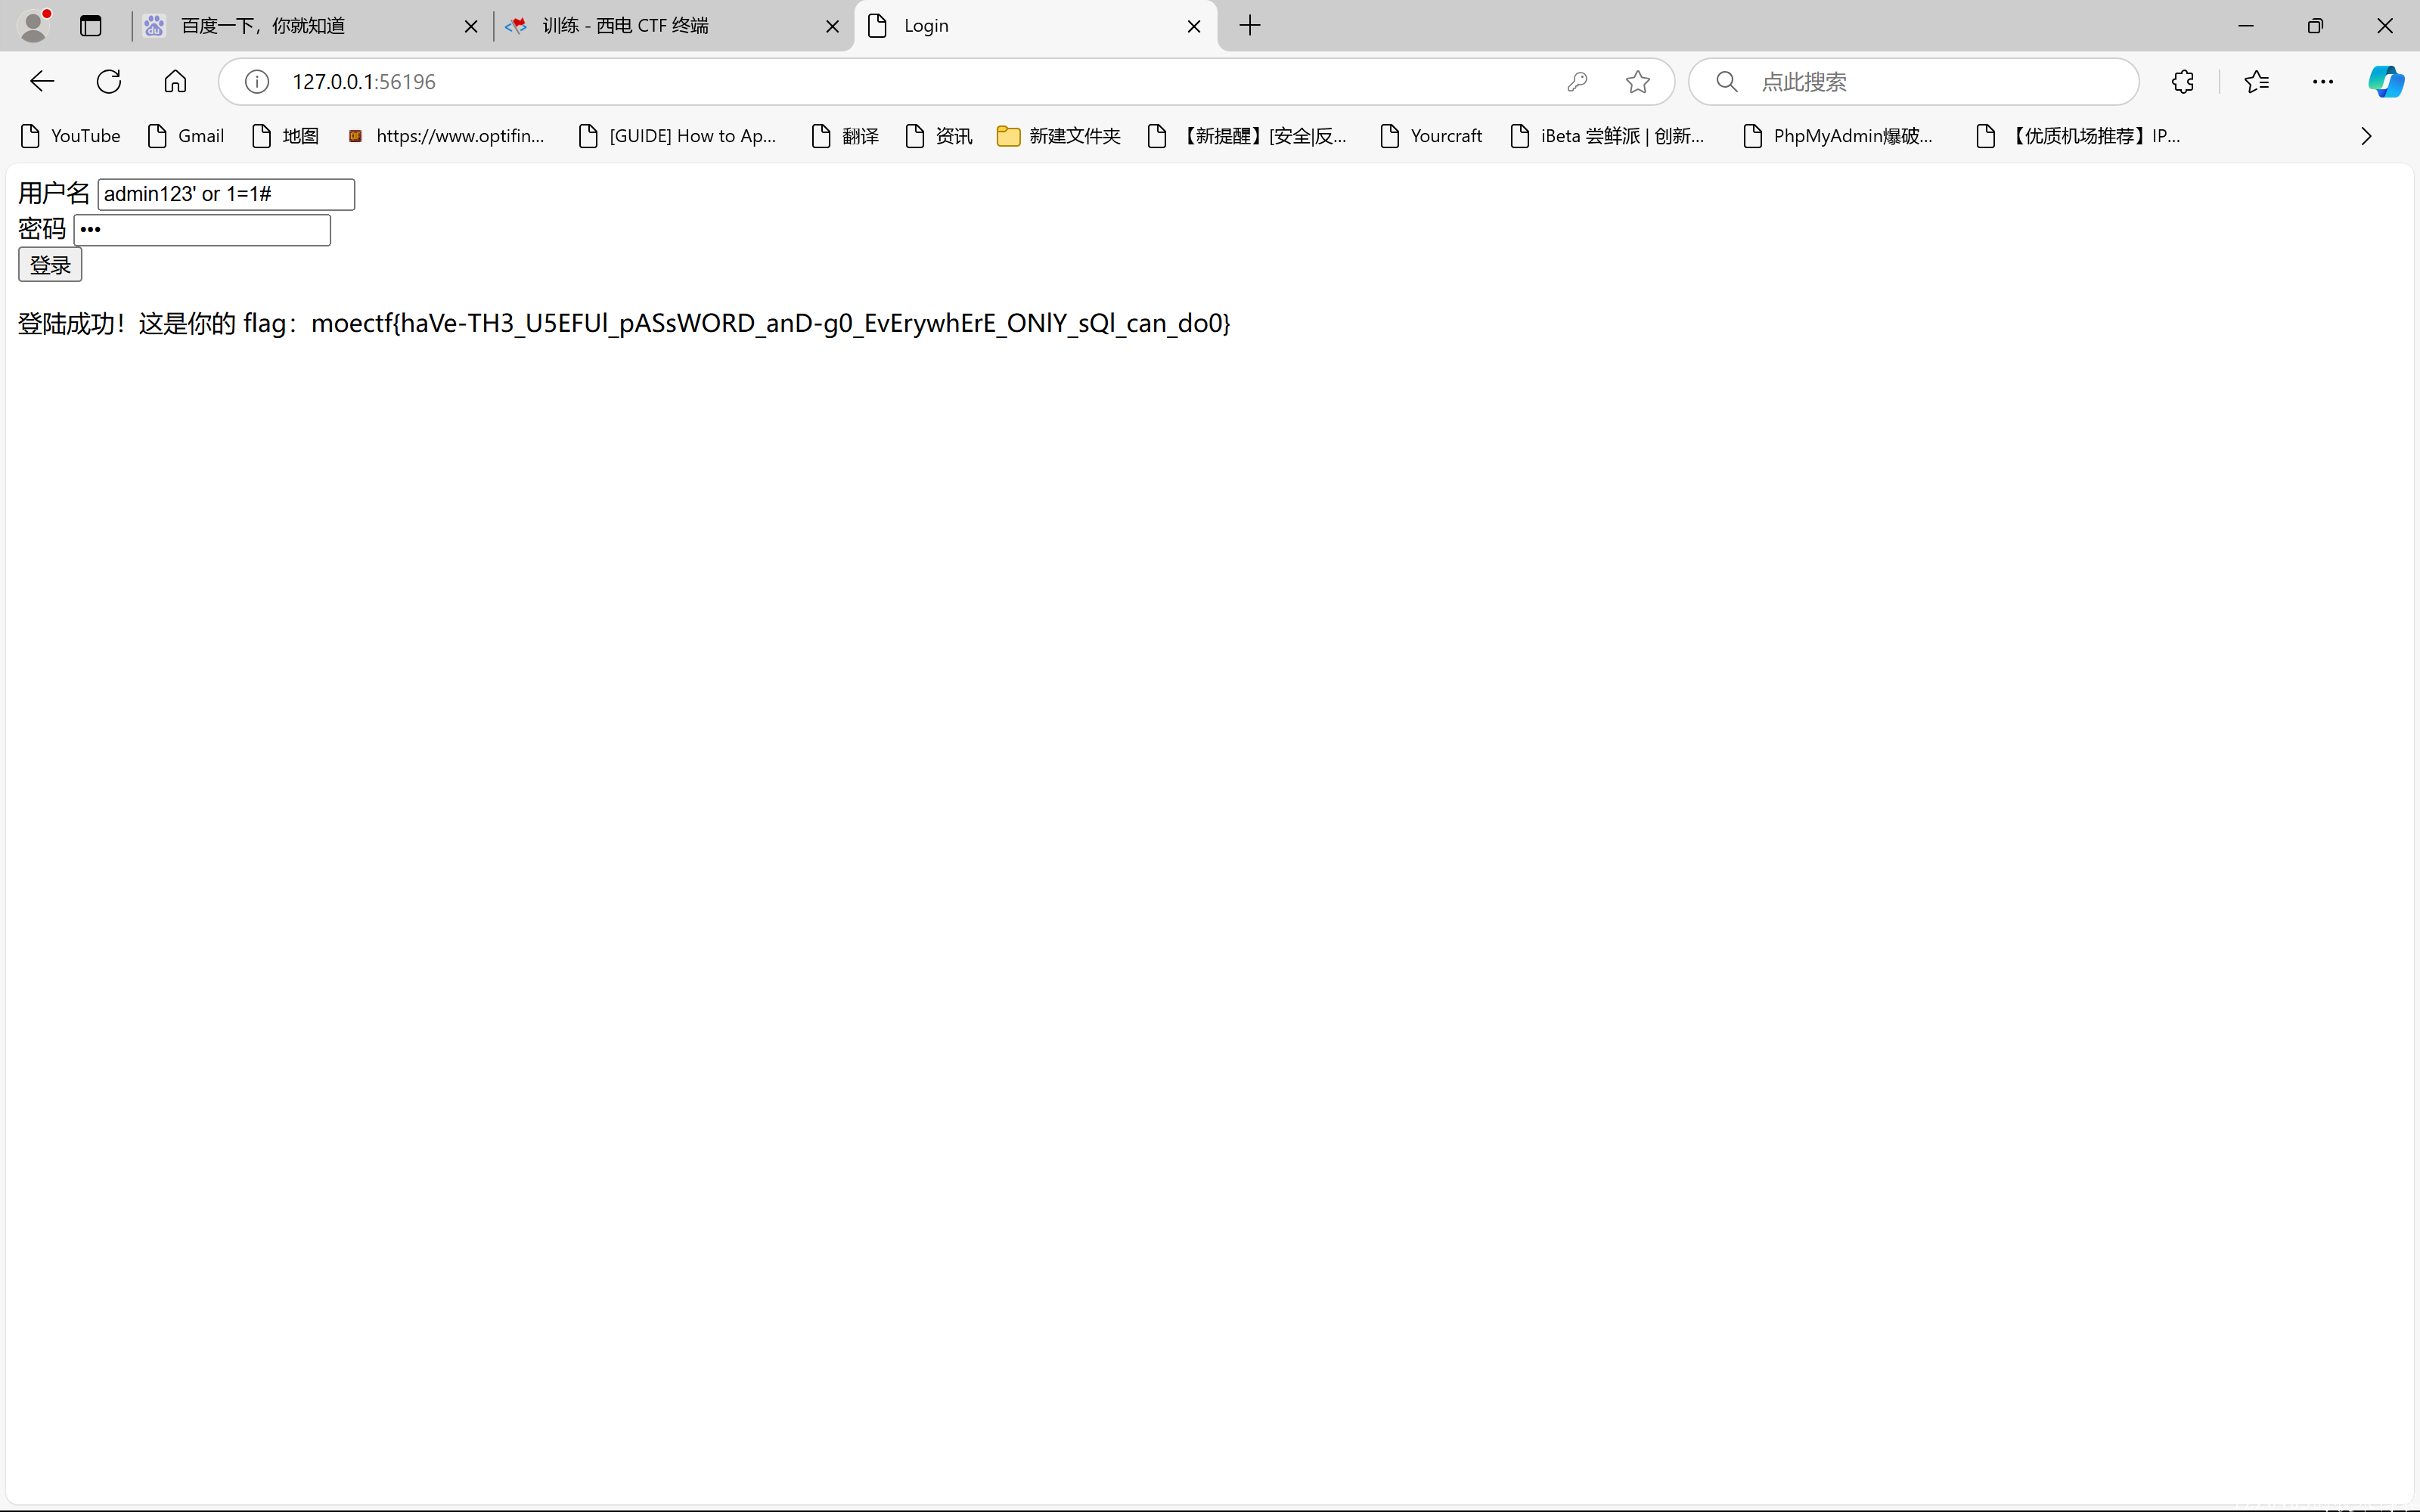Image resolution: width=2420 pixels, height=1512 pixels.
Task: Open the YouTube bookmark
Action: (71, 136)
